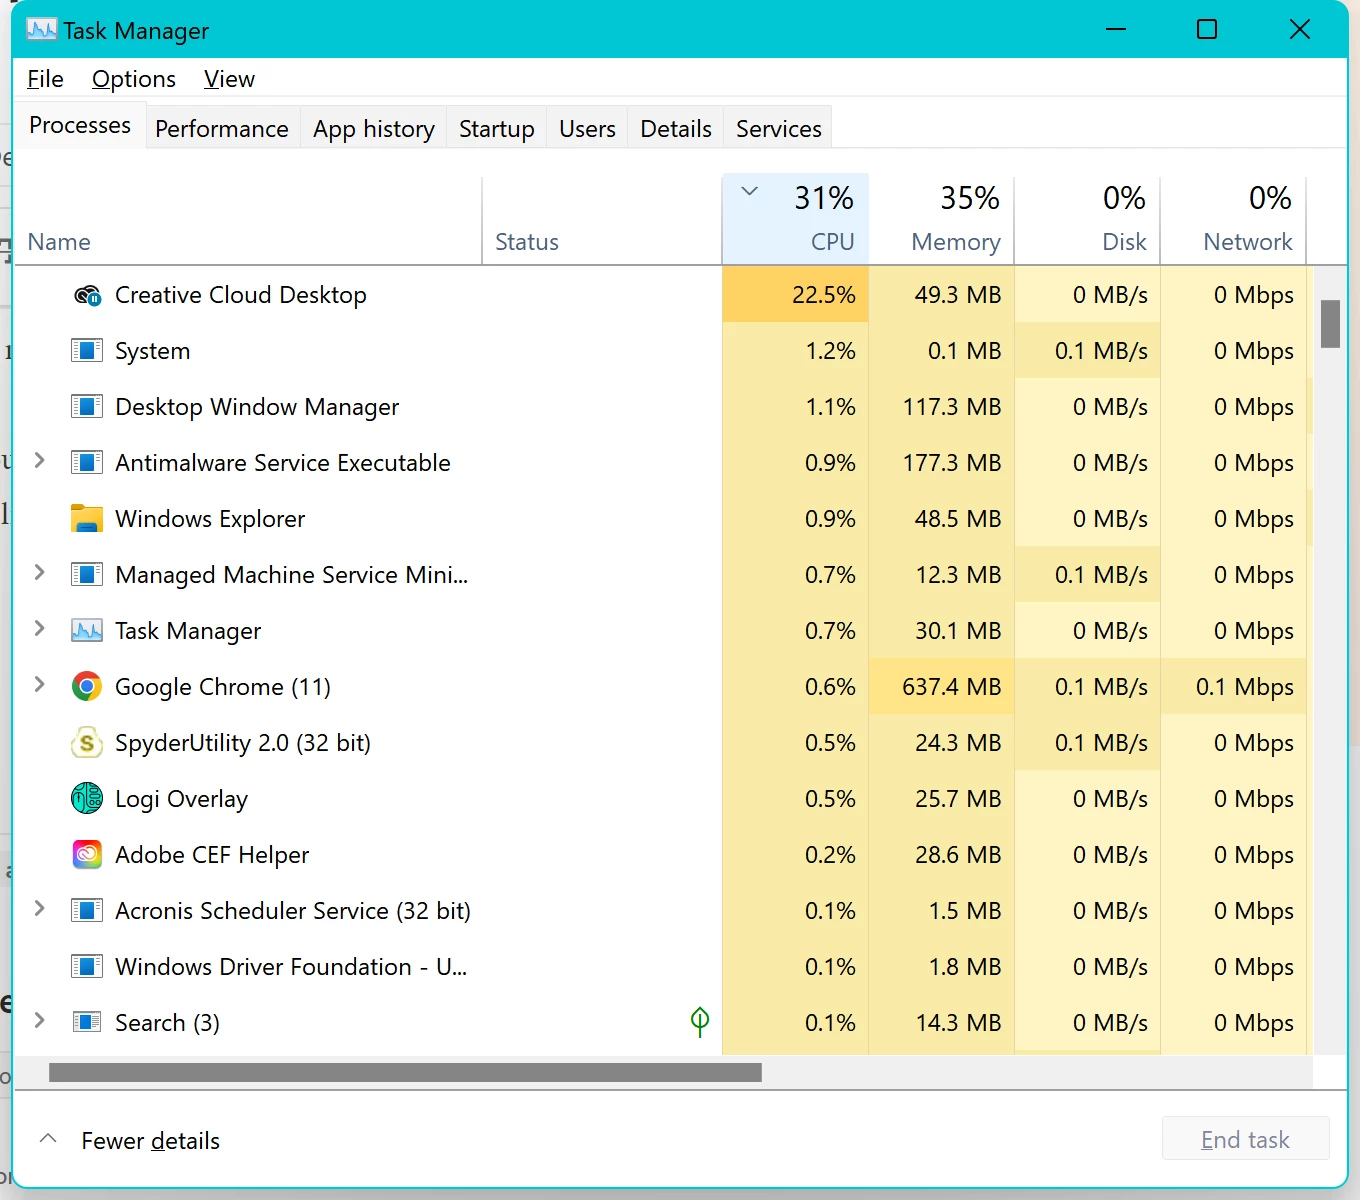
Task: Click the Fewer details link
Action: [150, 1141]
